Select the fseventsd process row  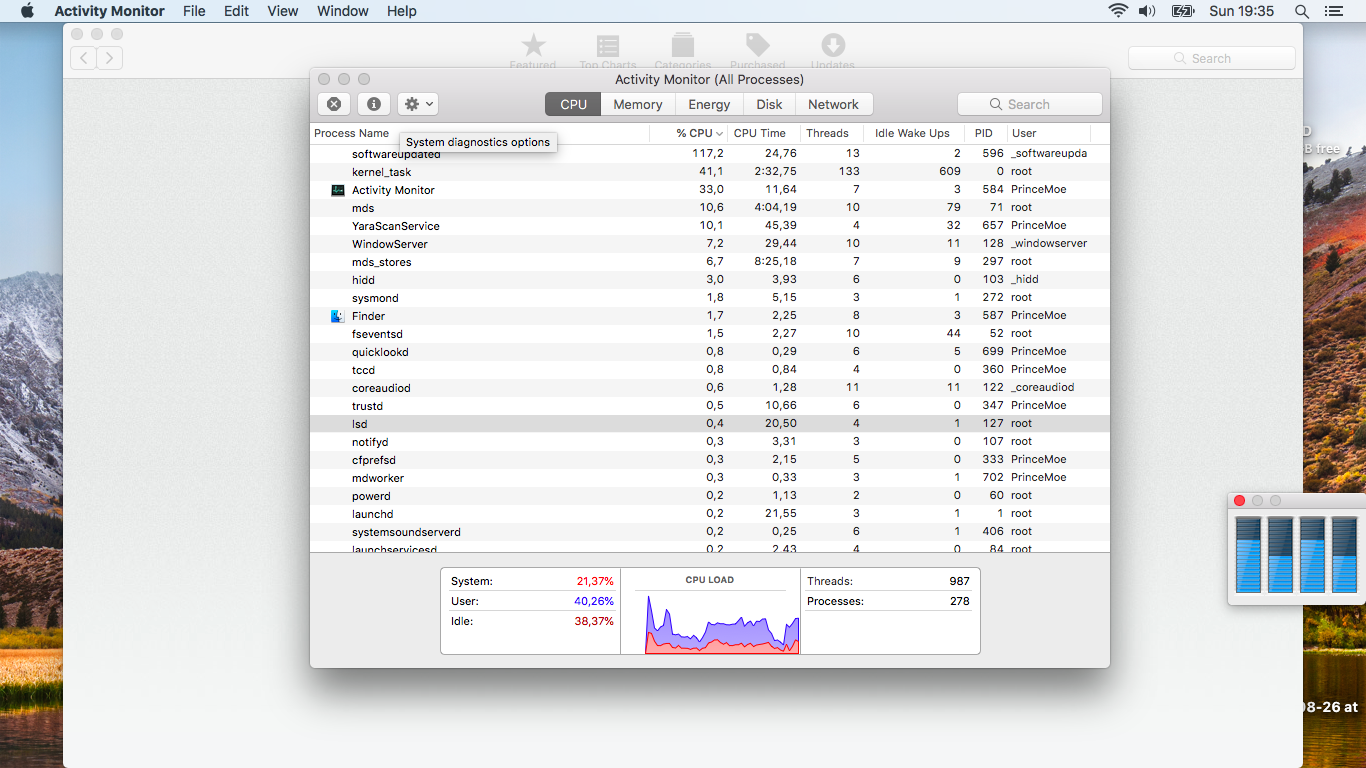coord(710,334)
